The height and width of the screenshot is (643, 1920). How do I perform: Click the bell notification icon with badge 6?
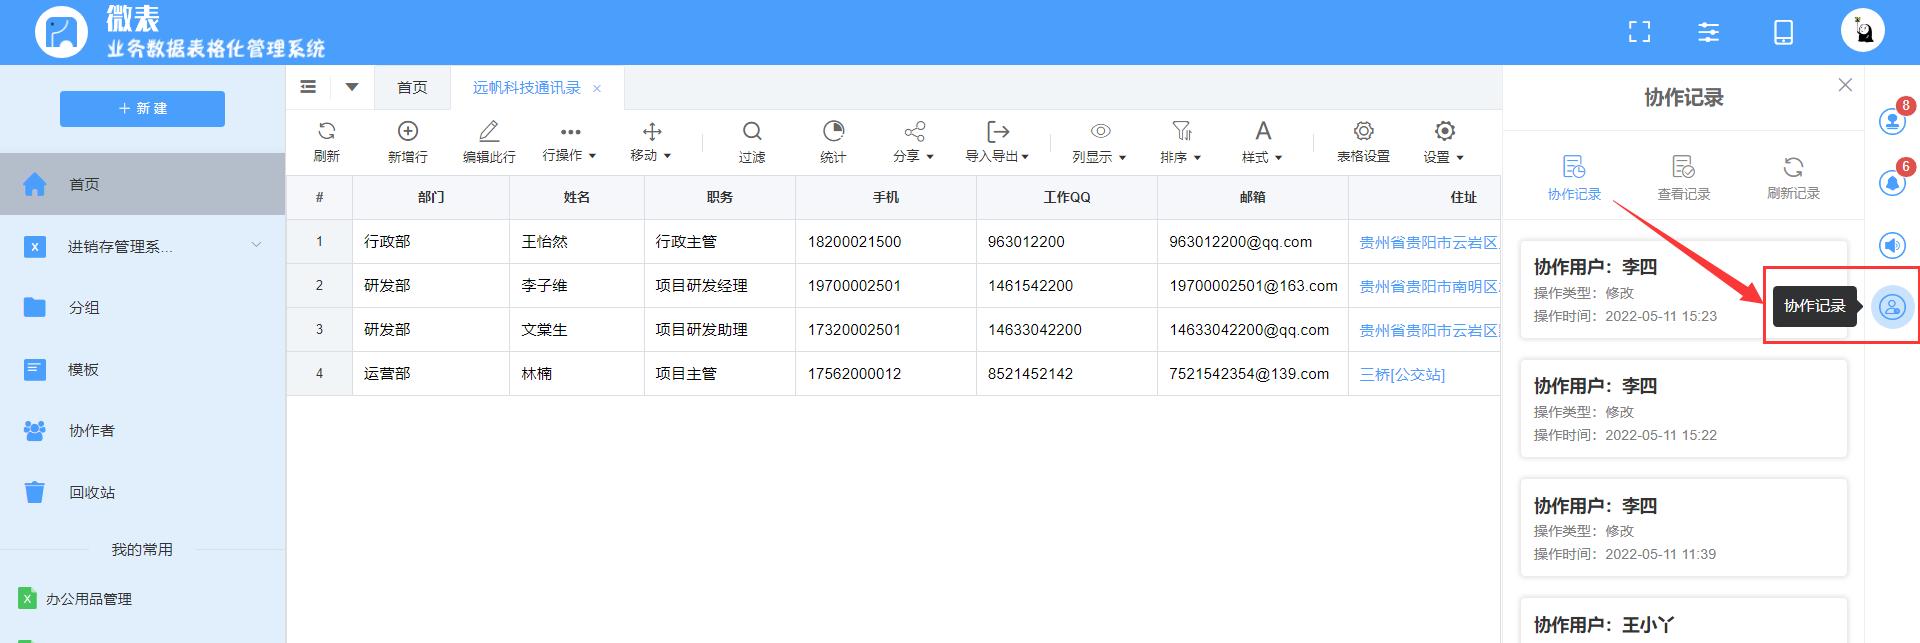(x=1892, y=183)
